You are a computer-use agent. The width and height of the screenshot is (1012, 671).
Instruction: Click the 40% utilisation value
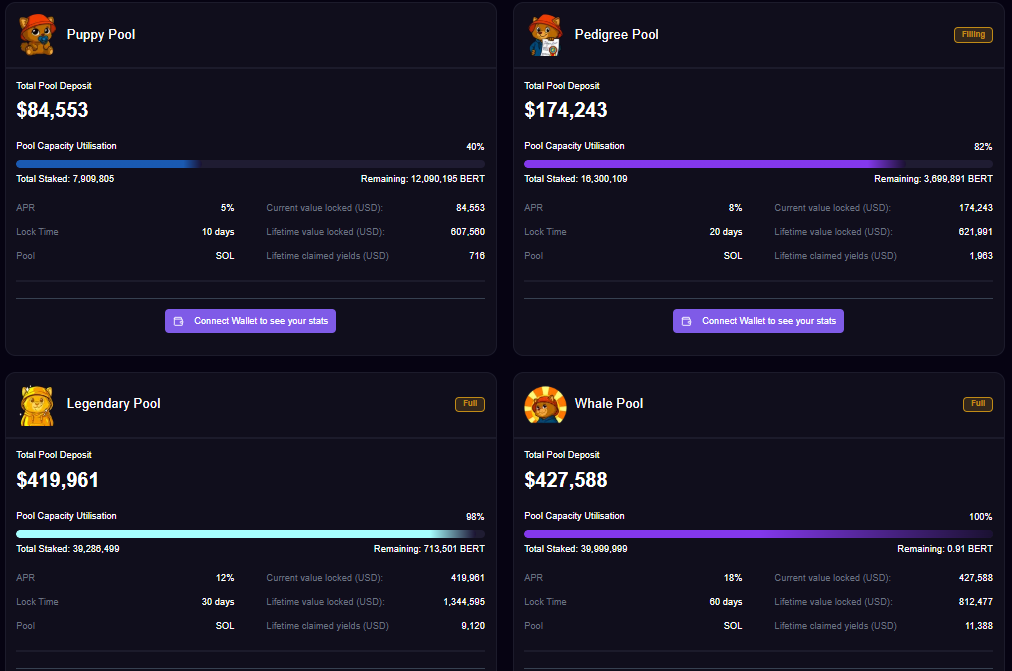pyautogui.click(x=475, y=146)
